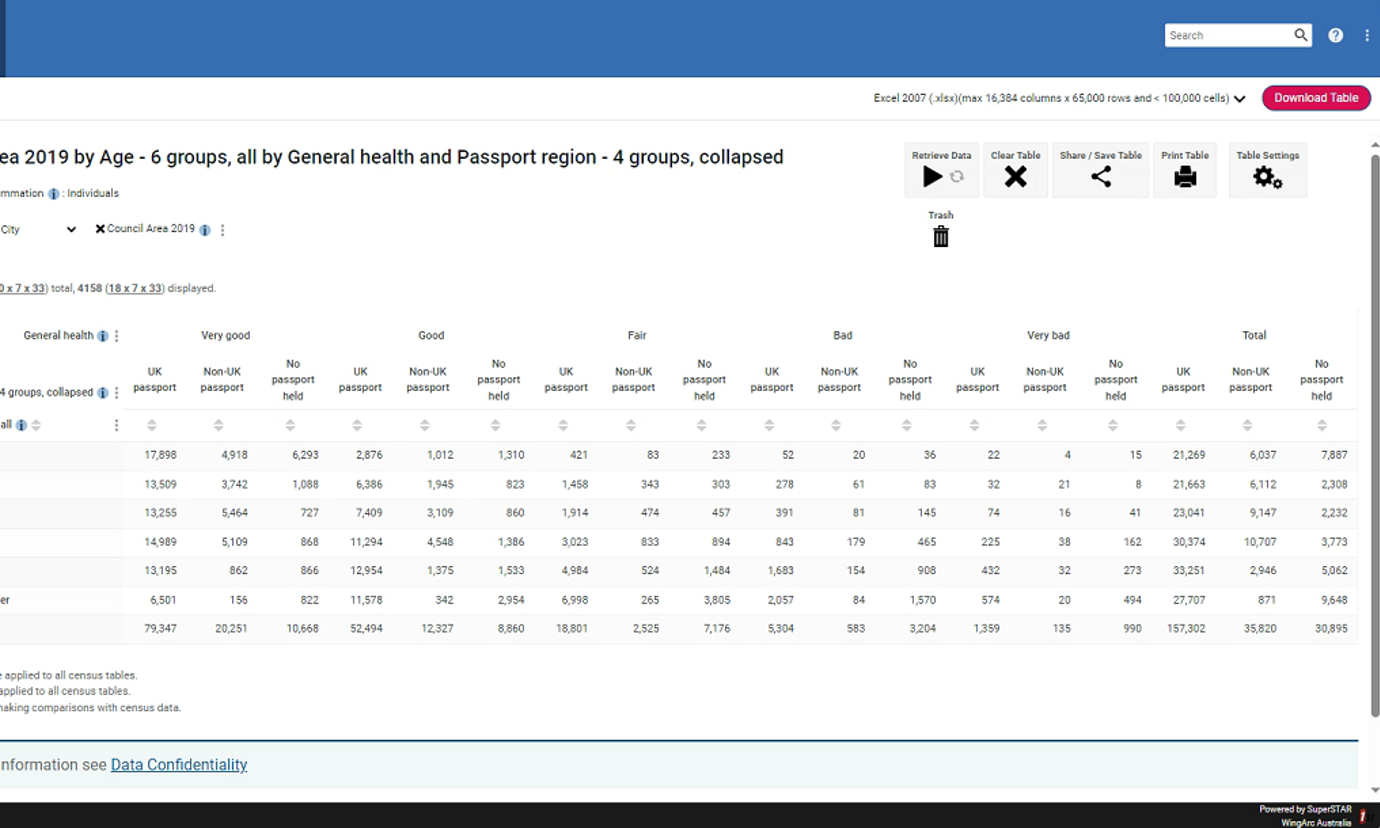1380x828 pixels.
Task: Click the Retrieve Data play icon
Action: [x=932, y=177]
